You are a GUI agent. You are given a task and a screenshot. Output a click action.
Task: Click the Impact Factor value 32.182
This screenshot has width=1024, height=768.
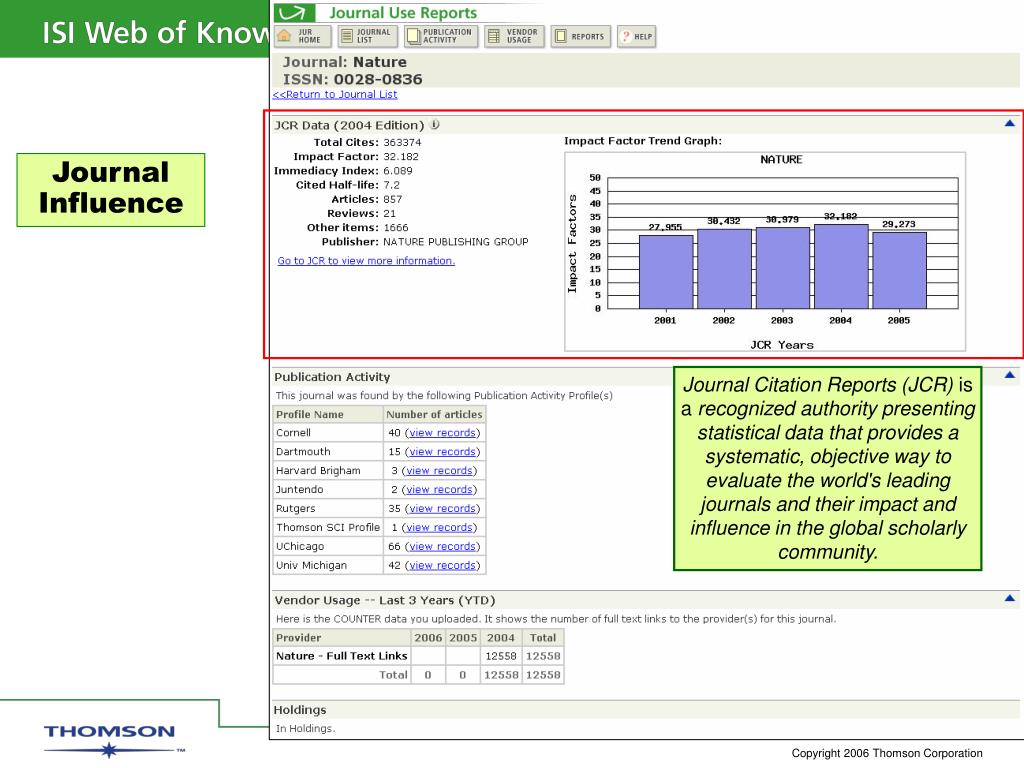click(x=401, y=157)
